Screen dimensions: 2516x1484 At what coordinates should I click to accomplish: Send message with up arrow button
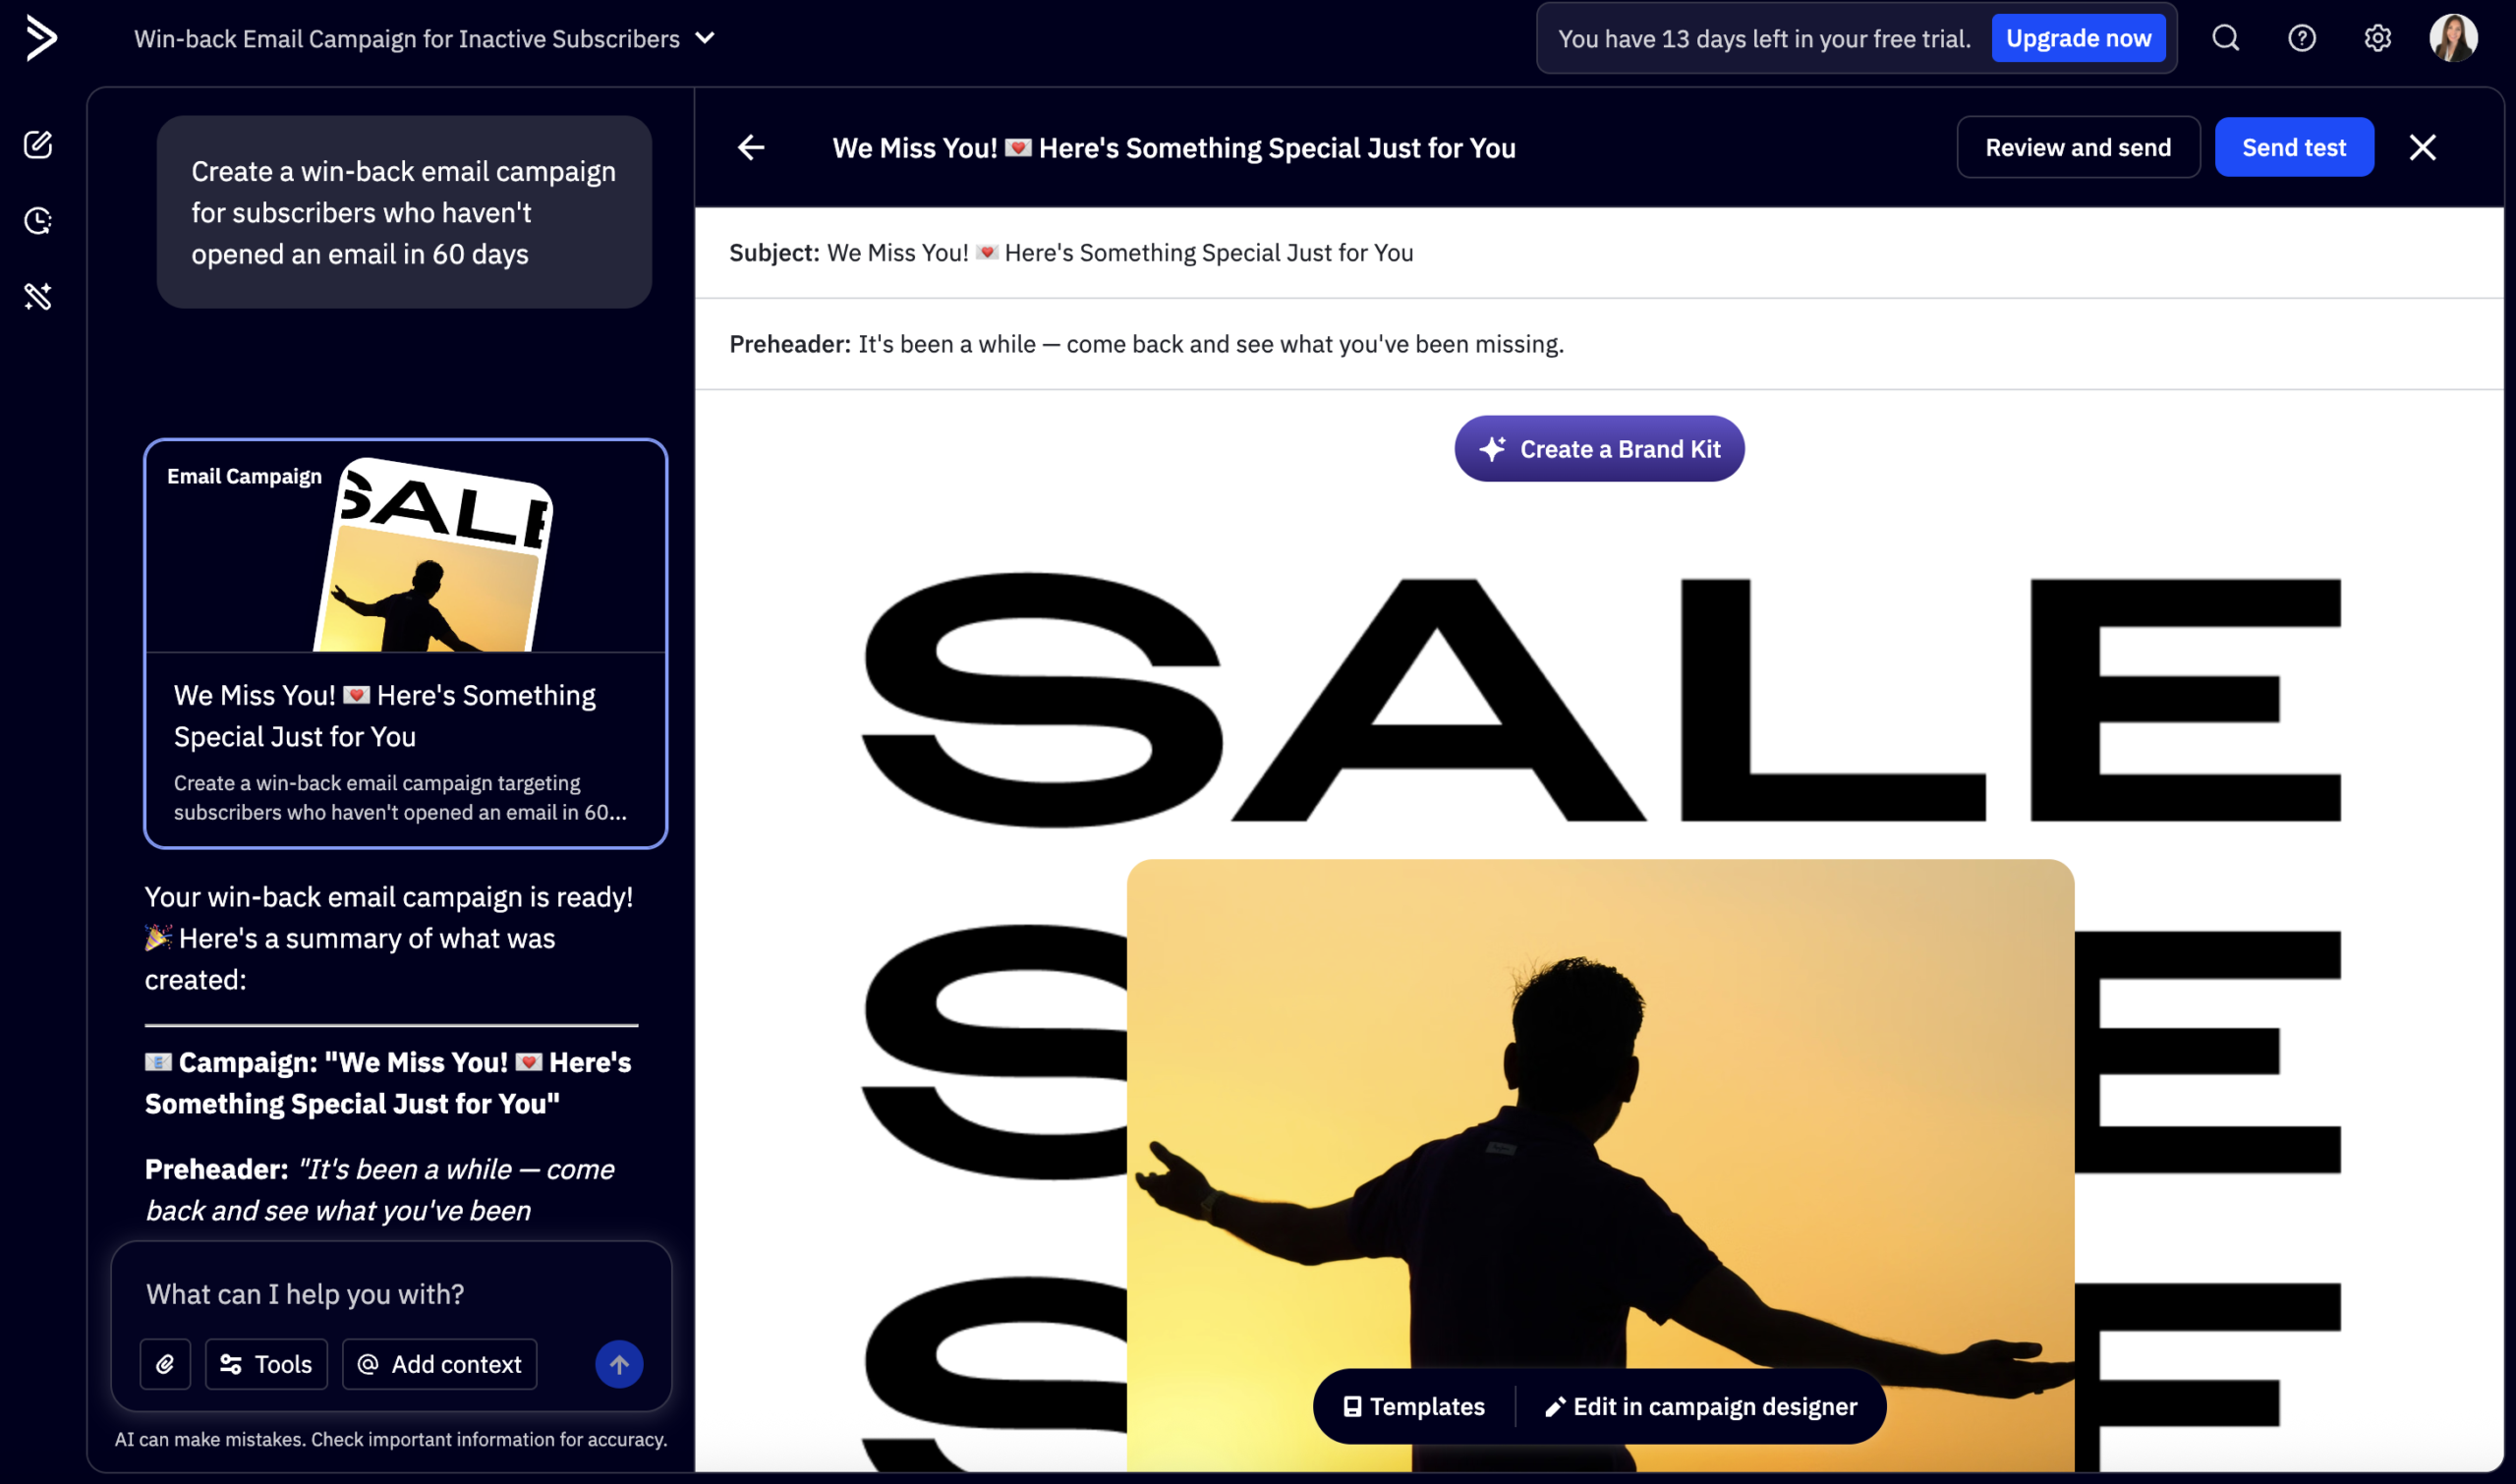619,1364
